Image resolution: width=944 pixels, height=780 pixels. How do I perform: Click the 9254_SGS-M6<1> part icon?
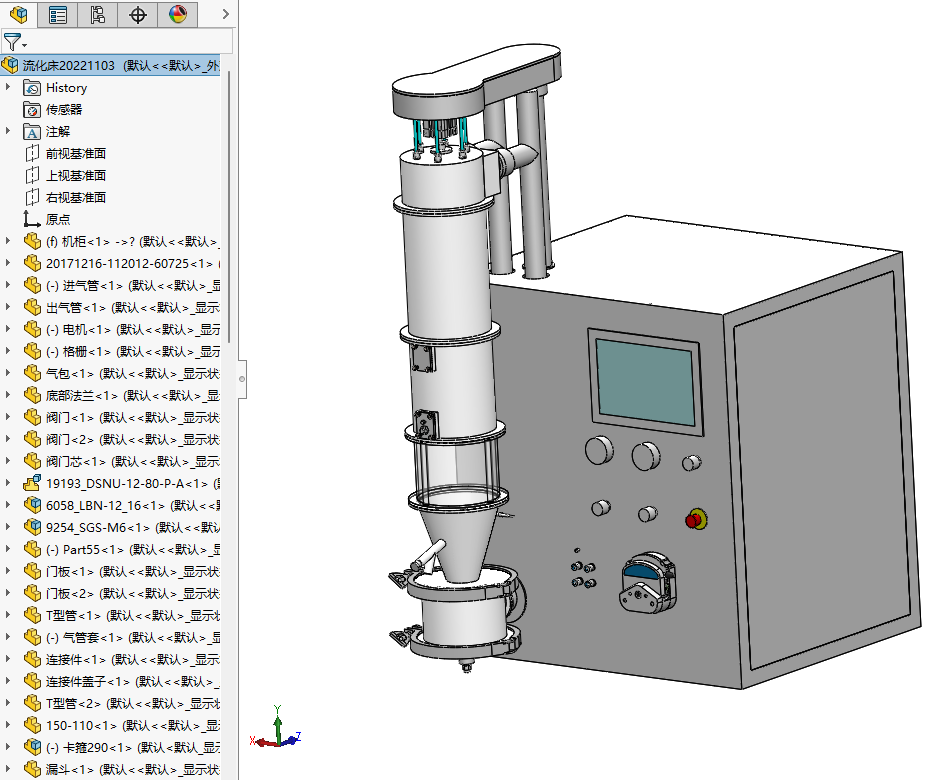[x=32, y=527]
